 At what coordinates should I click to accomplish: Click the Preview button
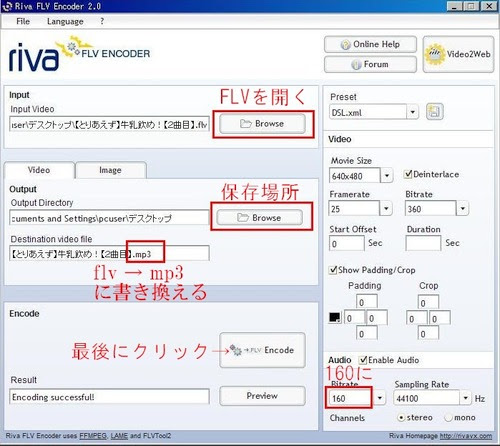coord(262,396)
